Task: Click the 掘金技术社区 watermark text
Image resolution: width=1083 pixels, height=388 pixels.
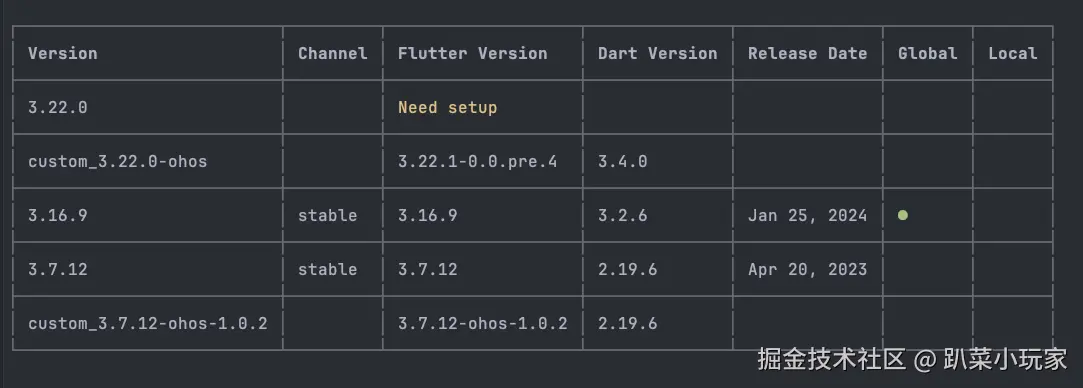Action: 831,360
